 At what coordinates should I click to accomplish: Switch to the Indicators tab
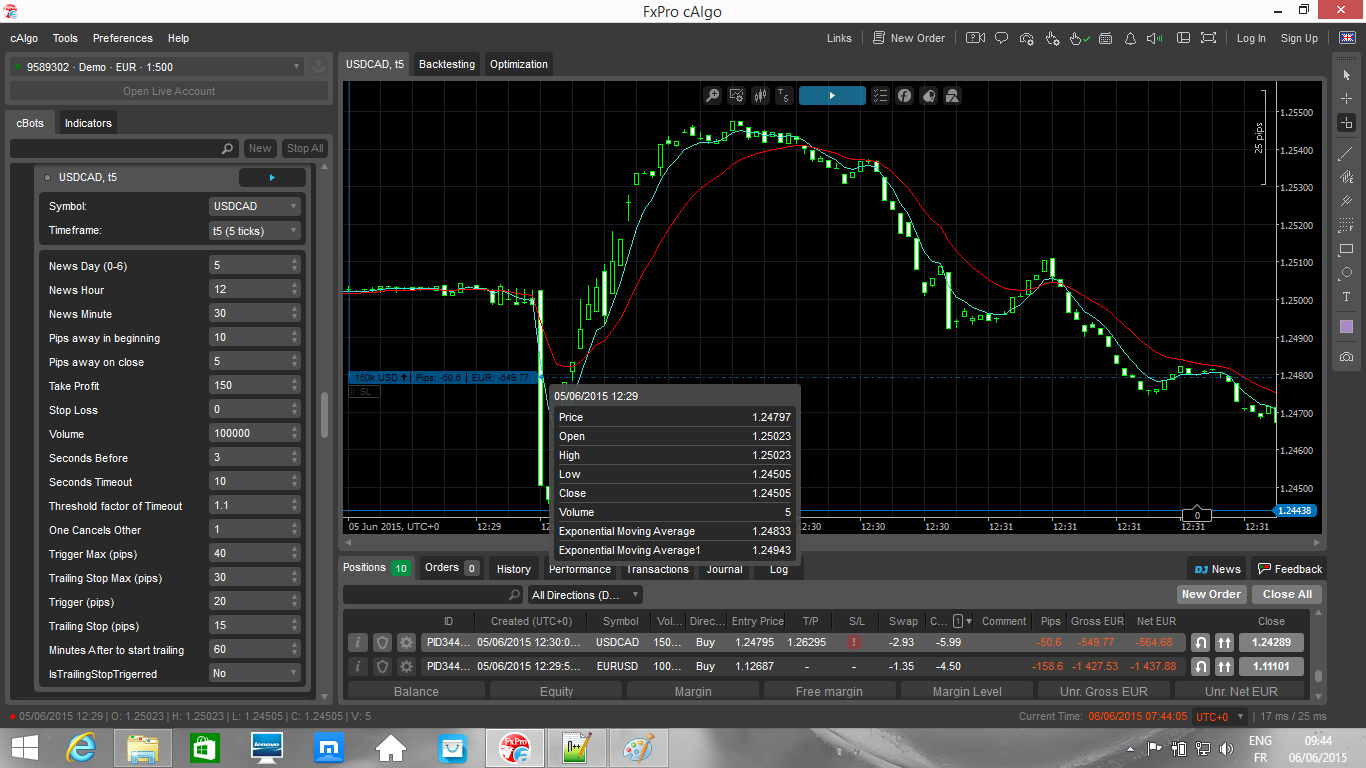tap(88, 123)
